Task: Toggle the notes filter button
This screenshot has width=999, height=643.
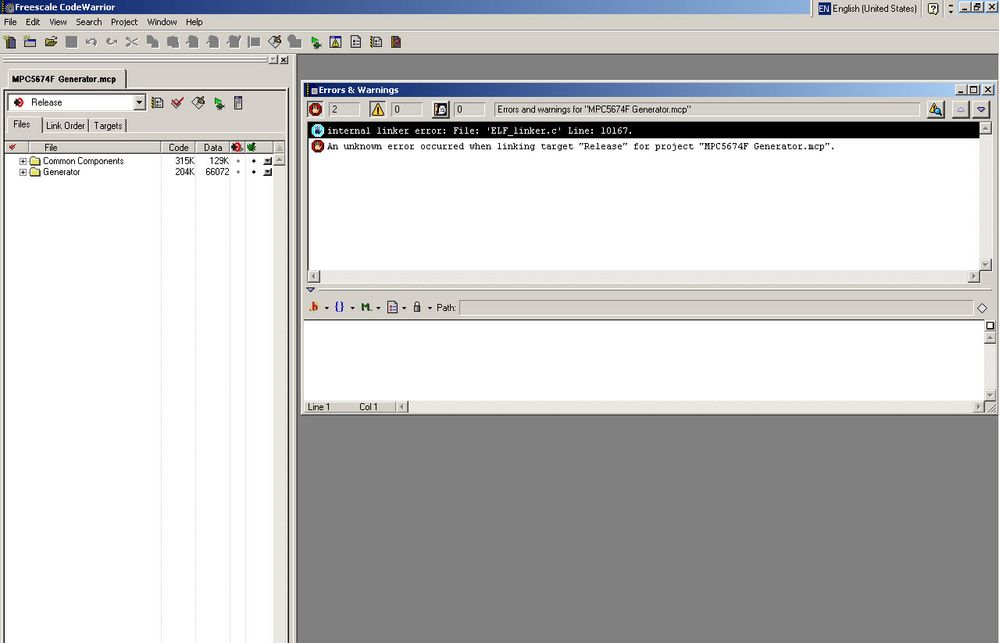Action: coord(441,110)
